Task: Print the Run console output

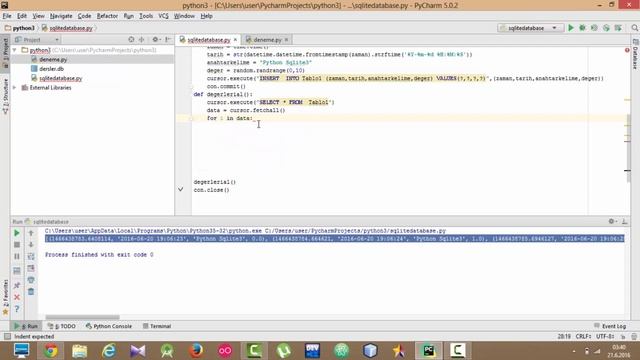Action: [31, 280]
